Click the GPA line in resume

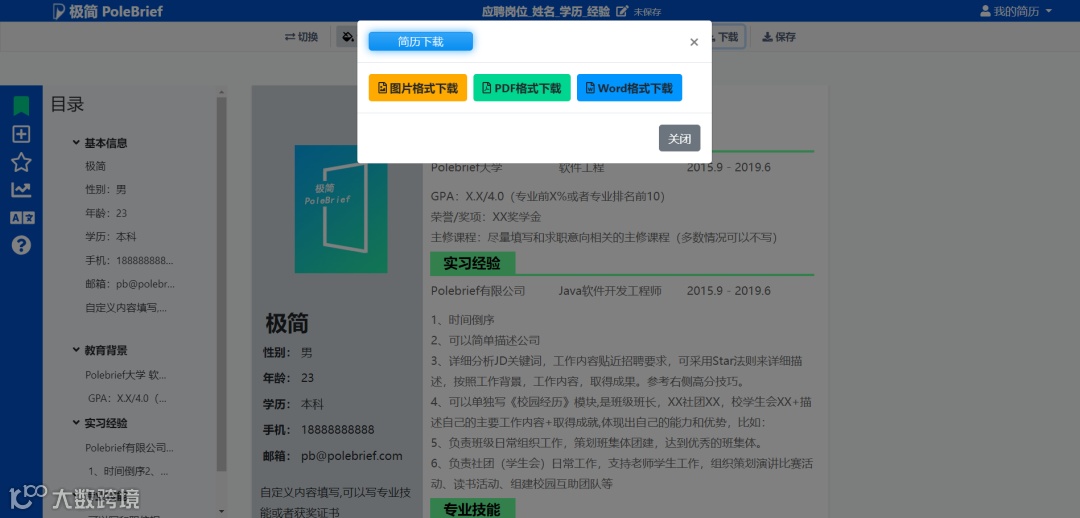coord(548,196)
